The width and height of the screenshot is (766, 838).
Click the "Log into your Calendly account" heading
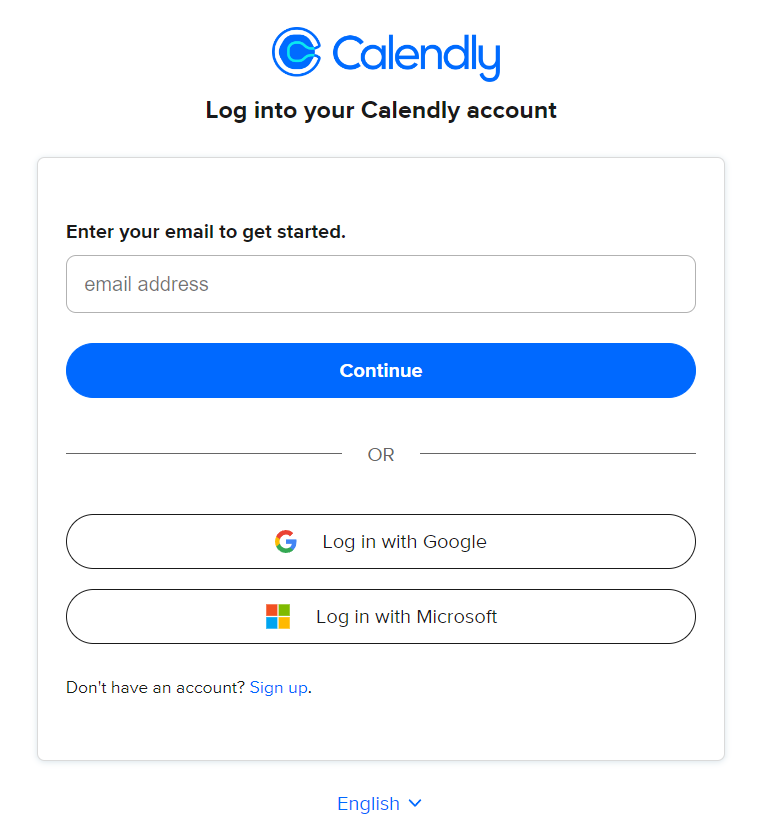coord(381,110)
